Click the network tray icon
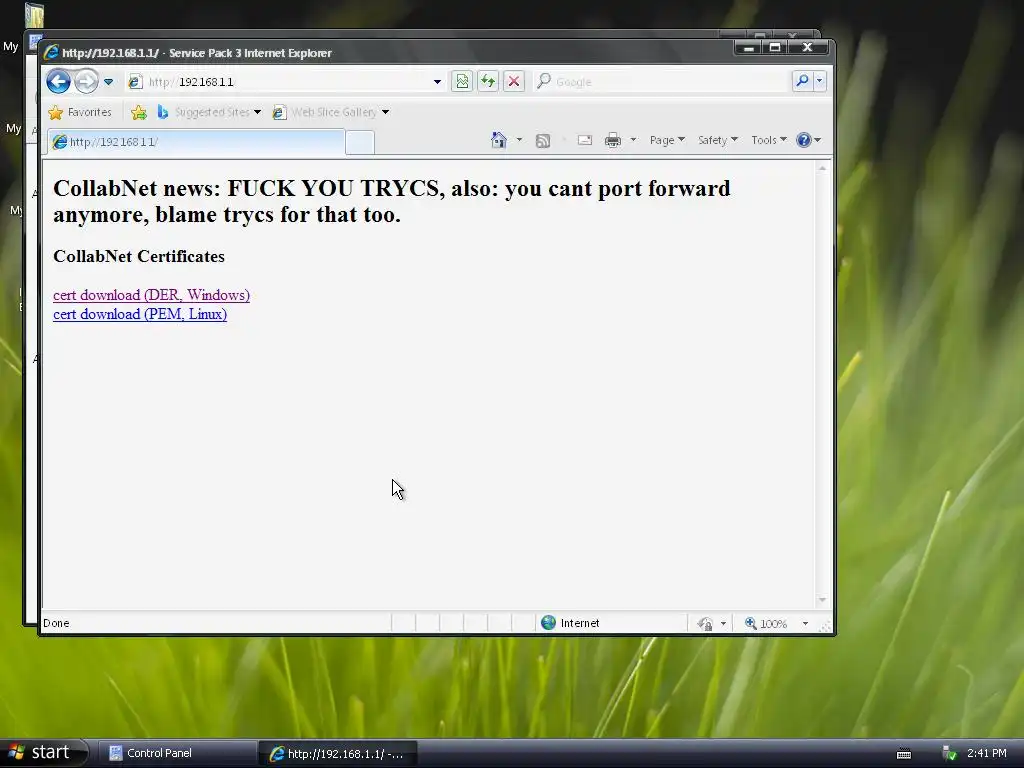The height and width of the screenshot is (768, 1024). coord(949,753)
